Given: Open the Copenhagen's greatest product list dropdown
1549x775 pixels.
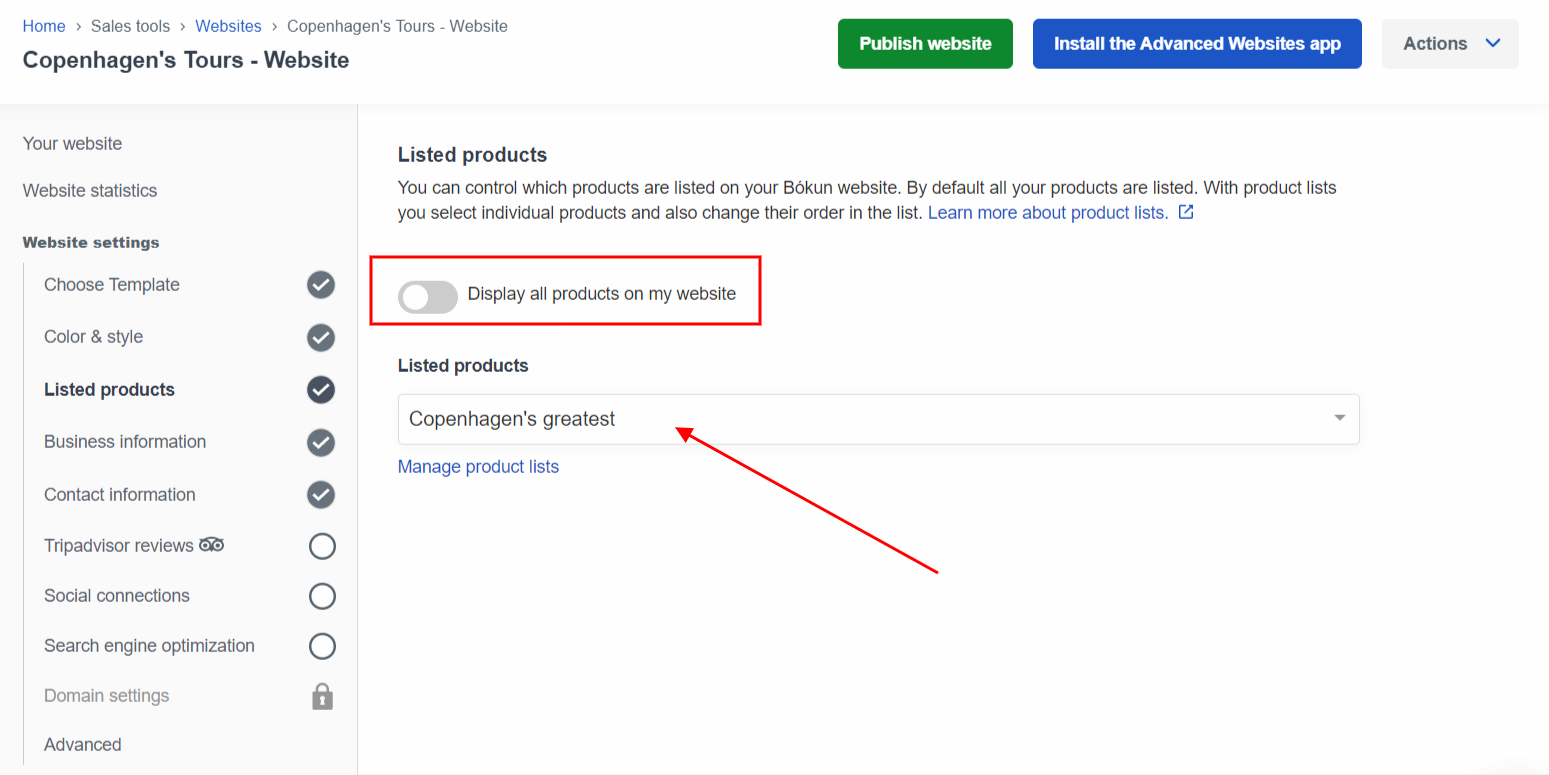Looking at the screenshot, I should coord(878,419).
